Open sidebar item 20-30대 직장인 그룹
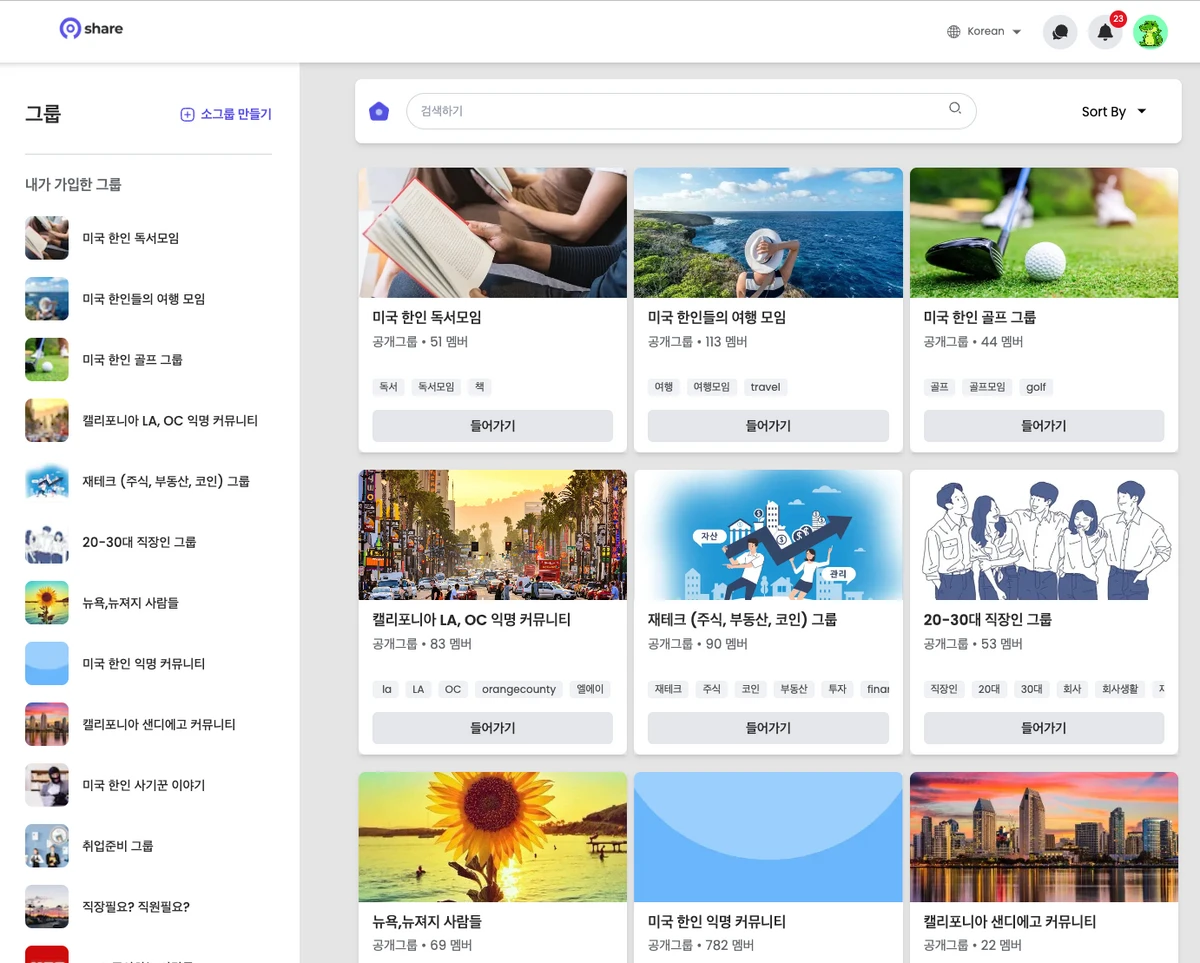Screen dimensions: 1200x963 point(148,542)
